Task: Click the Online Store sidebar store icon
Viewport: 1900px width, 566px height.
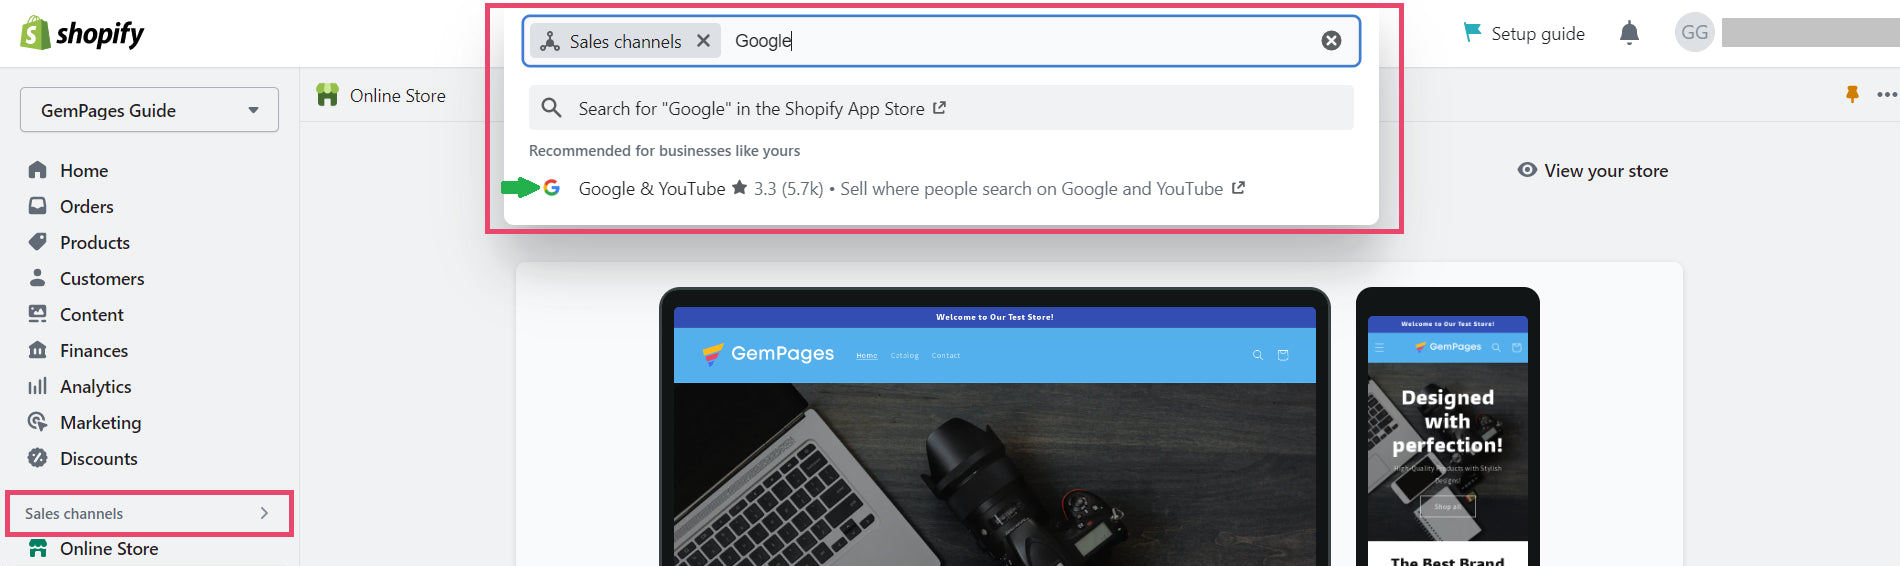Action: [38, 548]
